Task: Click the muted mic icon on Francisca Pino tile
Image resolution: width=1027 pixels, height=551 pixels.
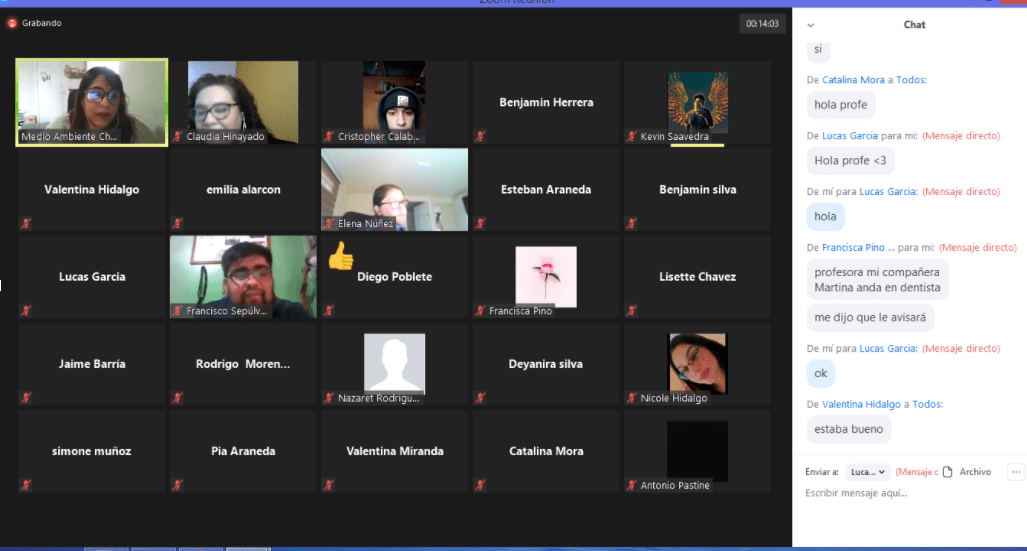Action: click(x=480, y=311)
